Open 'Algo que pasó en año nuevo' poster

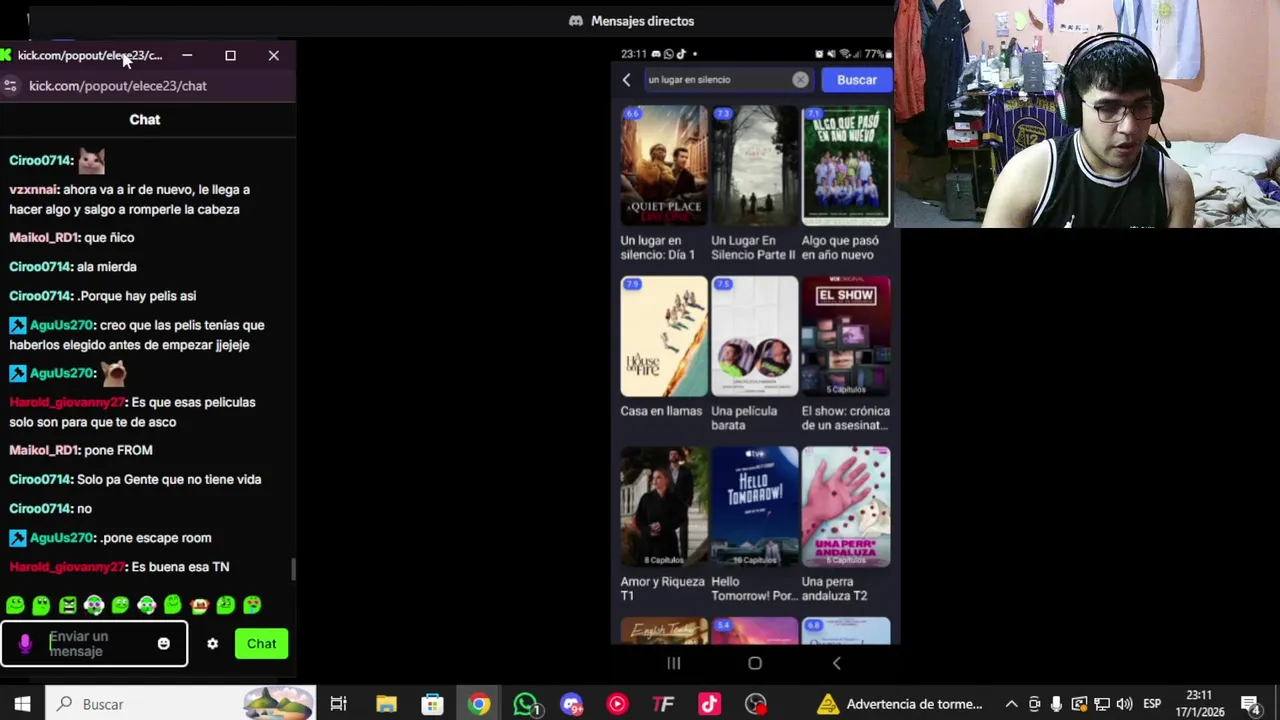pos(845,166)
